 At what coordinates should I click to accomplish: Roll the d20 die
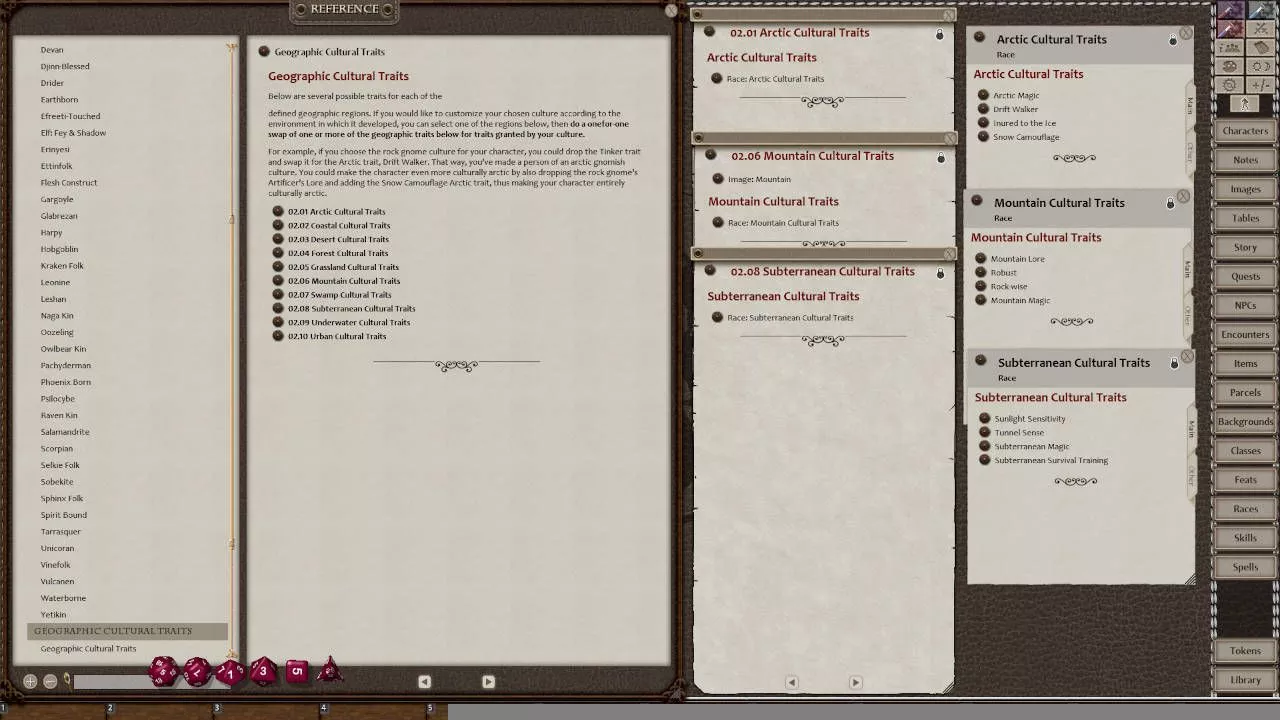pyautogui.click(x=163, y=671)
